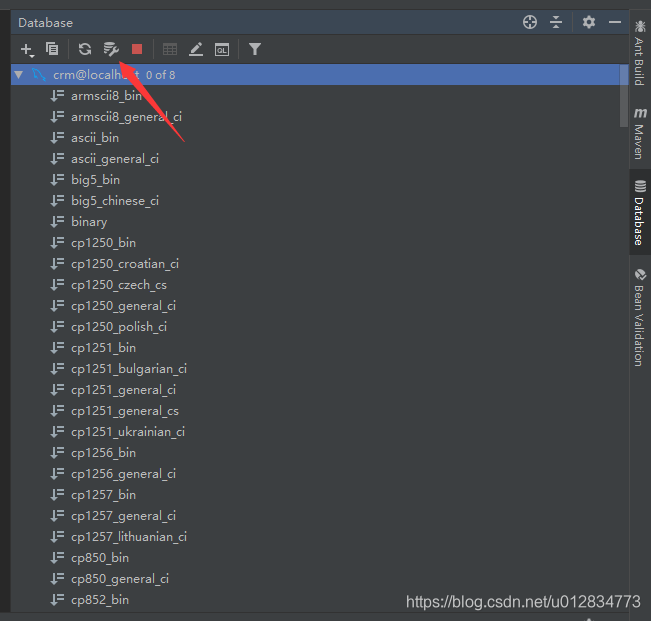Select the cp1256_general_ci collation

123,474
